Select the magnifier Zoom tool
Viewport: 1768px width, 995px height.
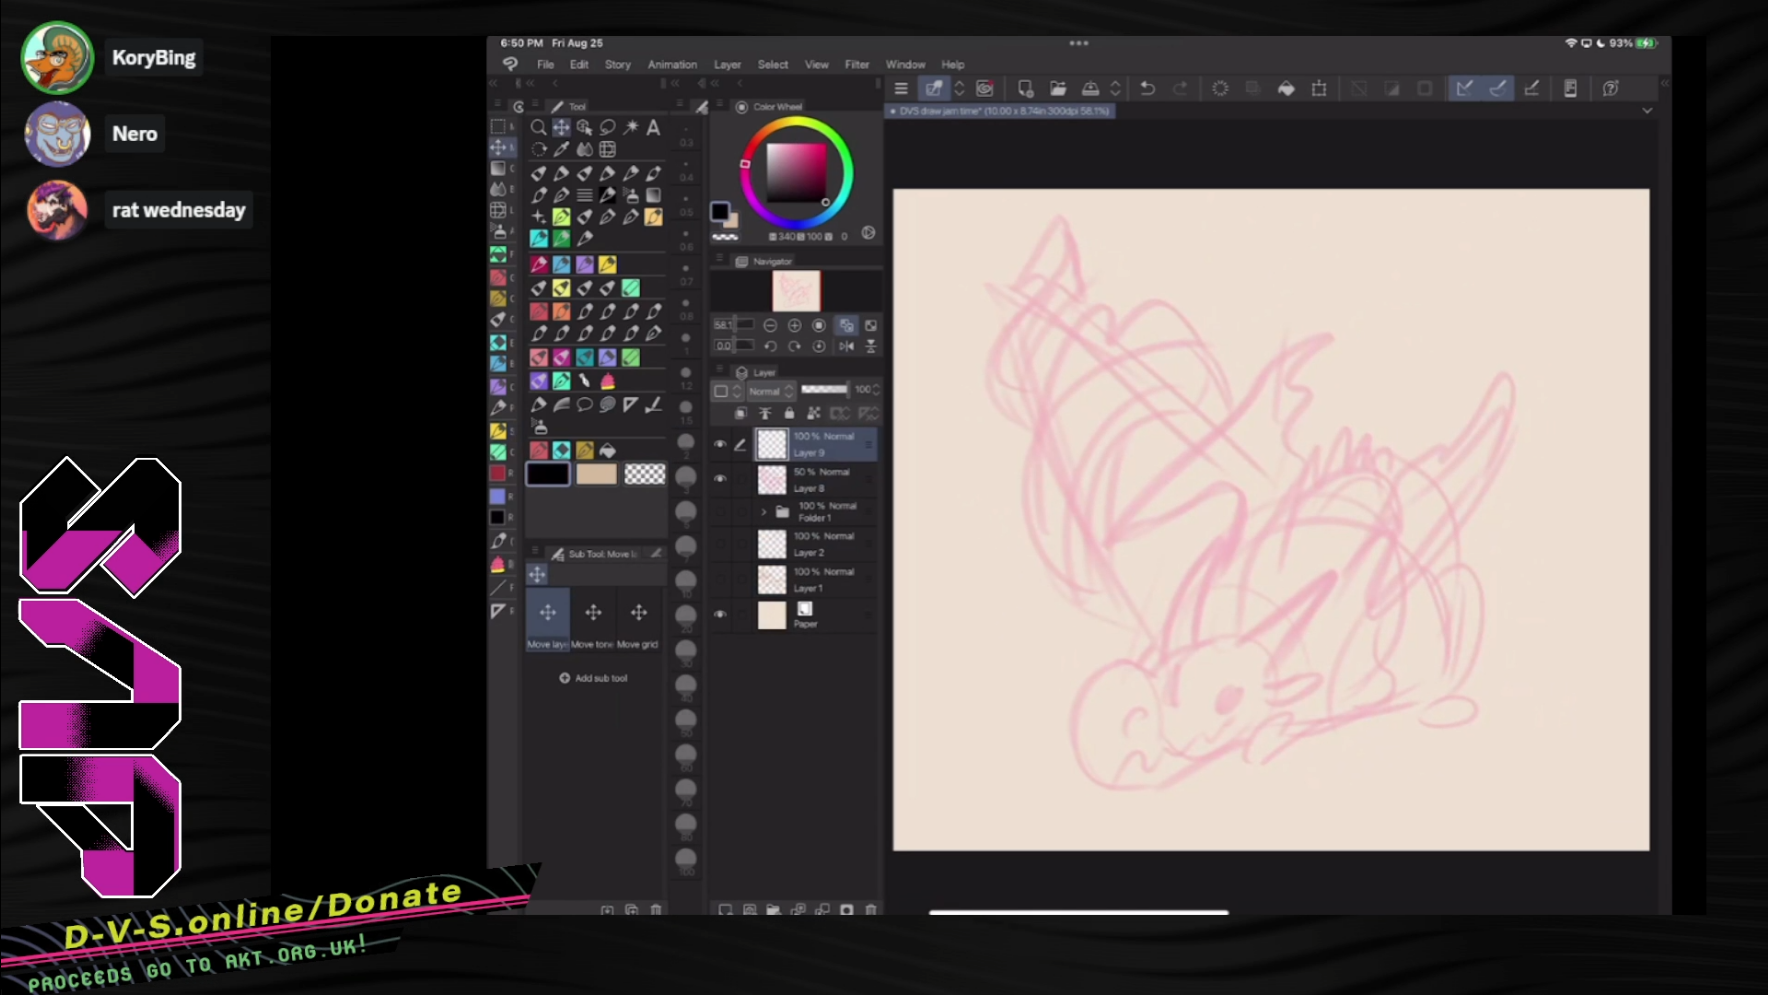538,127
